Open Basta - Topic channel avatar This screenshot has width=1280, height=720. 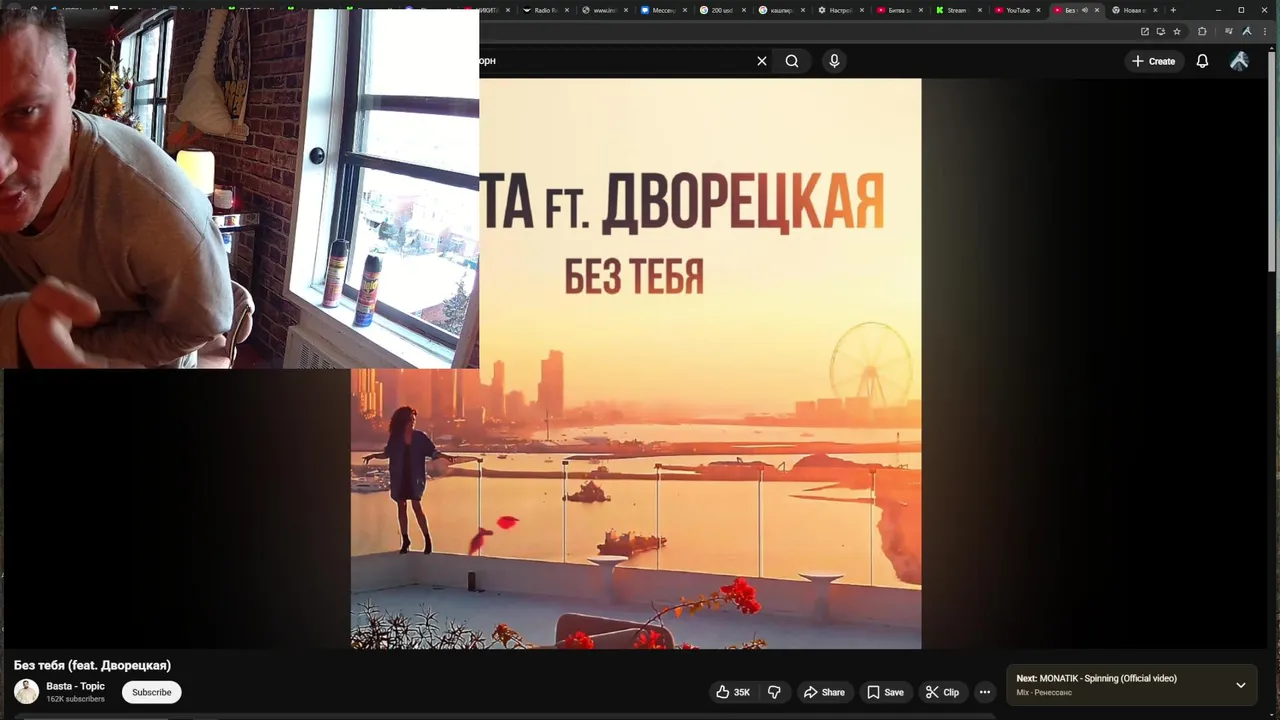pyautogui.click(x=26, y=691)
